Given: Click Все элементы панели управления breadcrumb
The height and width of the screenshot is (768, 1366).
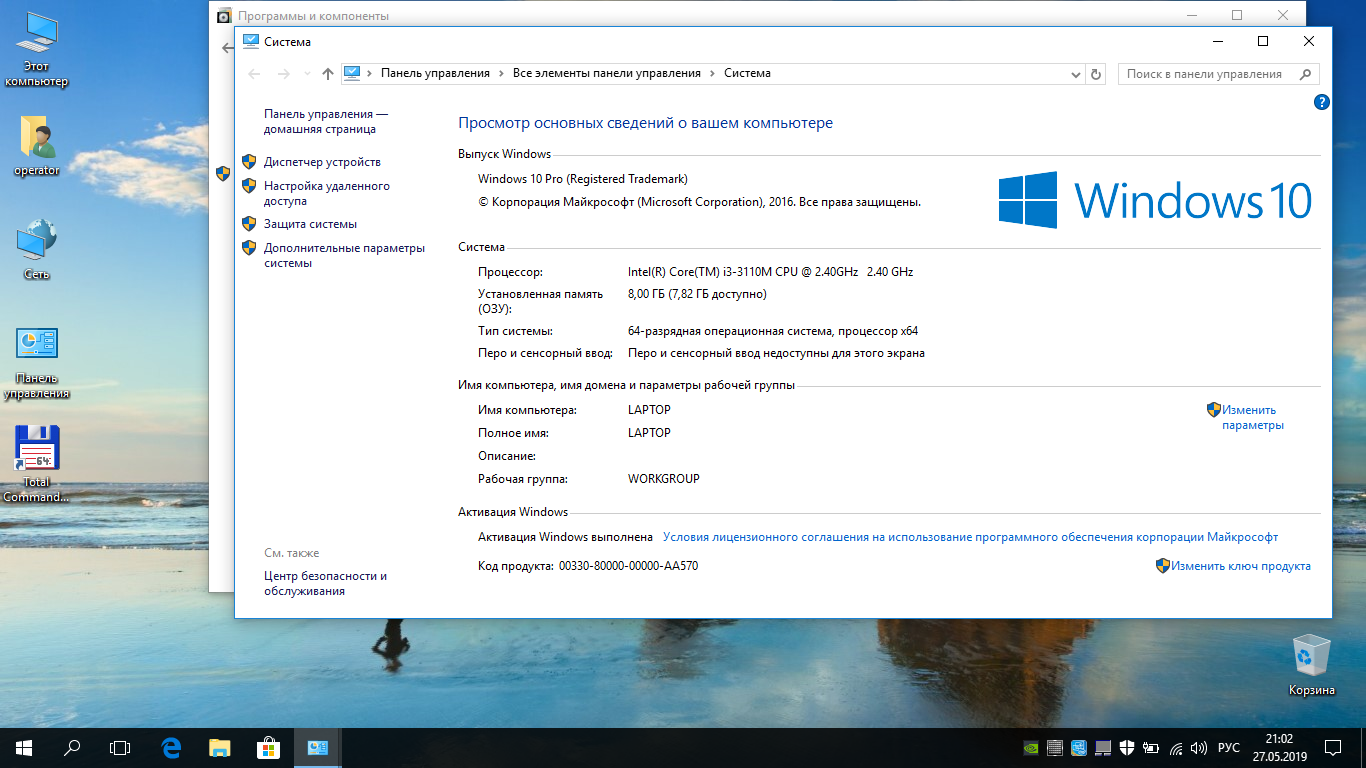Looking at the screenshot, I should [607, 73].
